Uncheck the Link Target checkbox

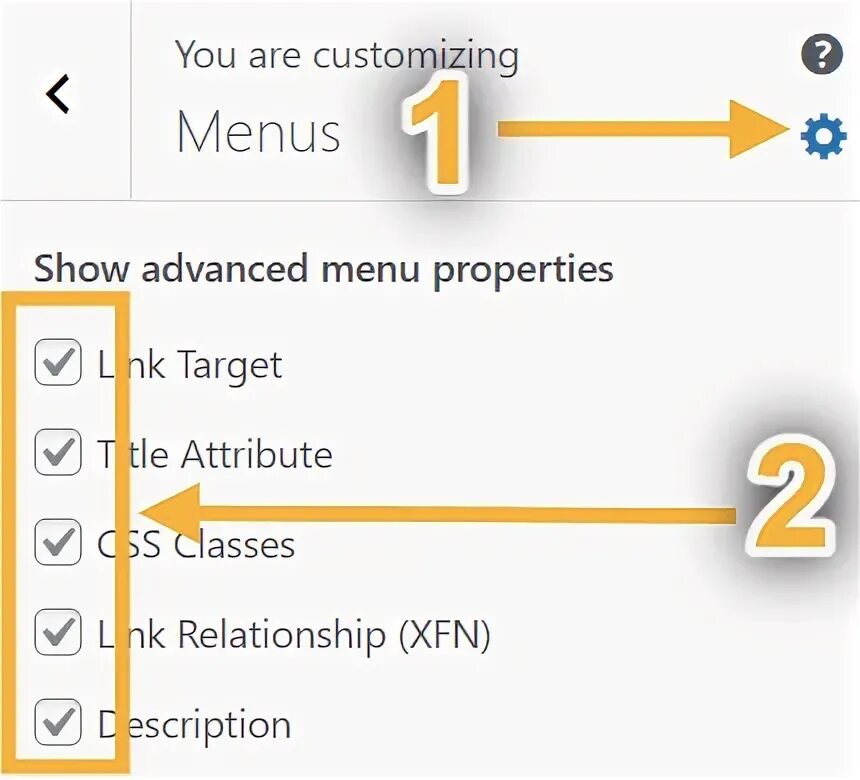point(57,364)
